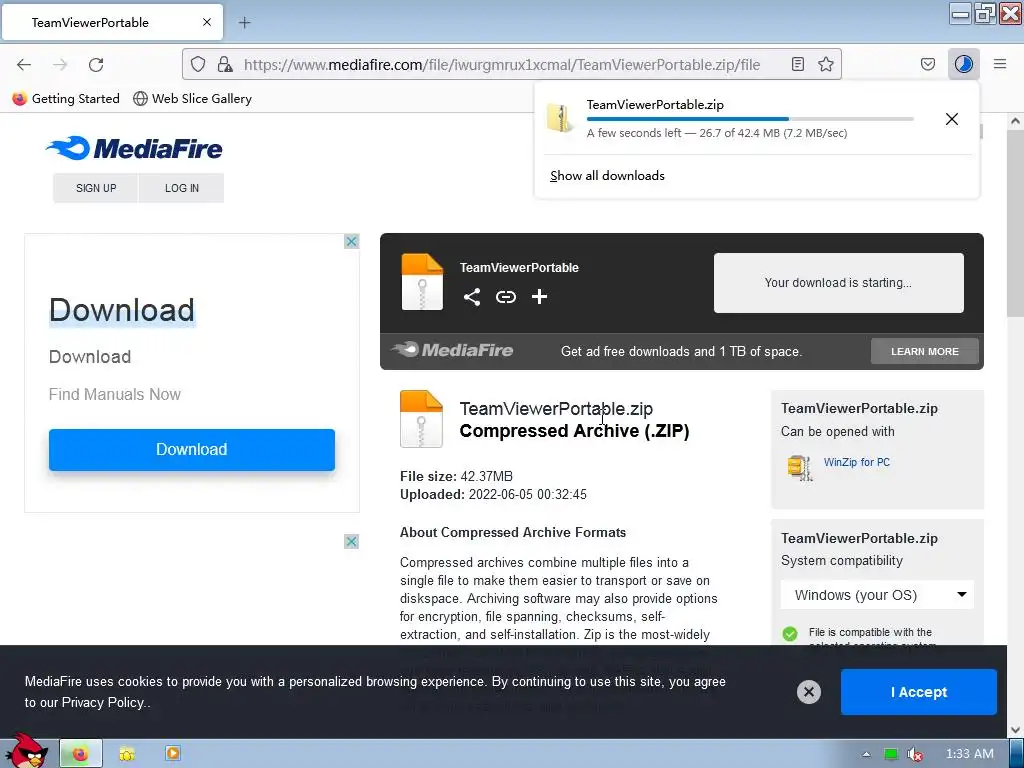Click the WinZip program icon
The image size is (1024, 768).
click(x=800, y=468)
